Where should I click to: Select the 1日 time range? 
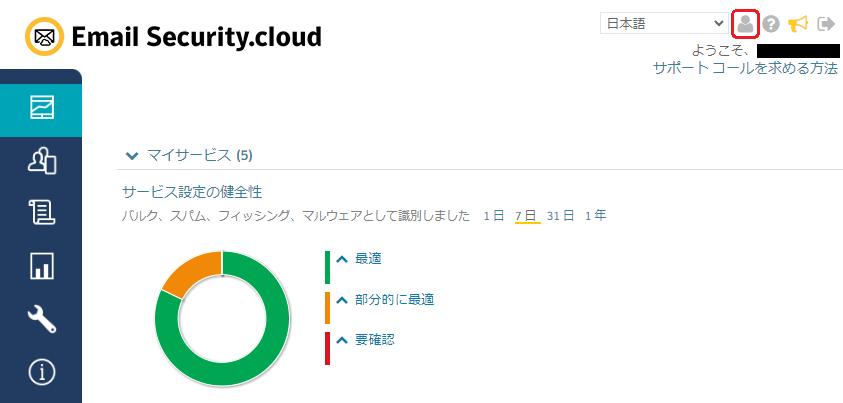(x=493, y=215)
